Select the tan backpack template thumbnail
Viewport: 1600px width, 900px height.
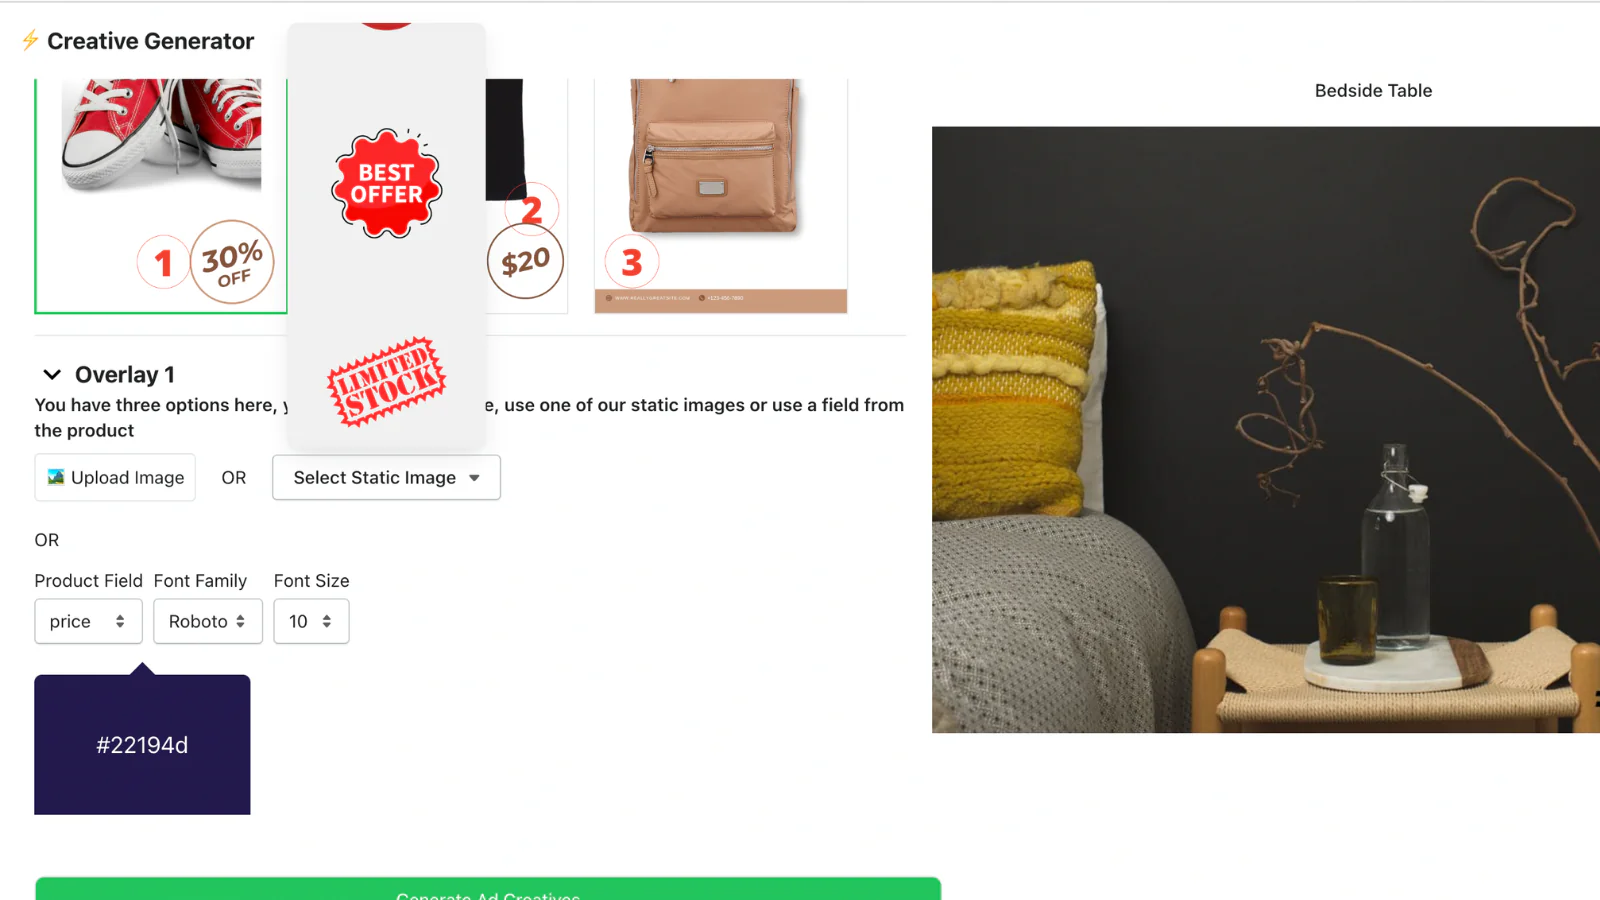(721, 196)
